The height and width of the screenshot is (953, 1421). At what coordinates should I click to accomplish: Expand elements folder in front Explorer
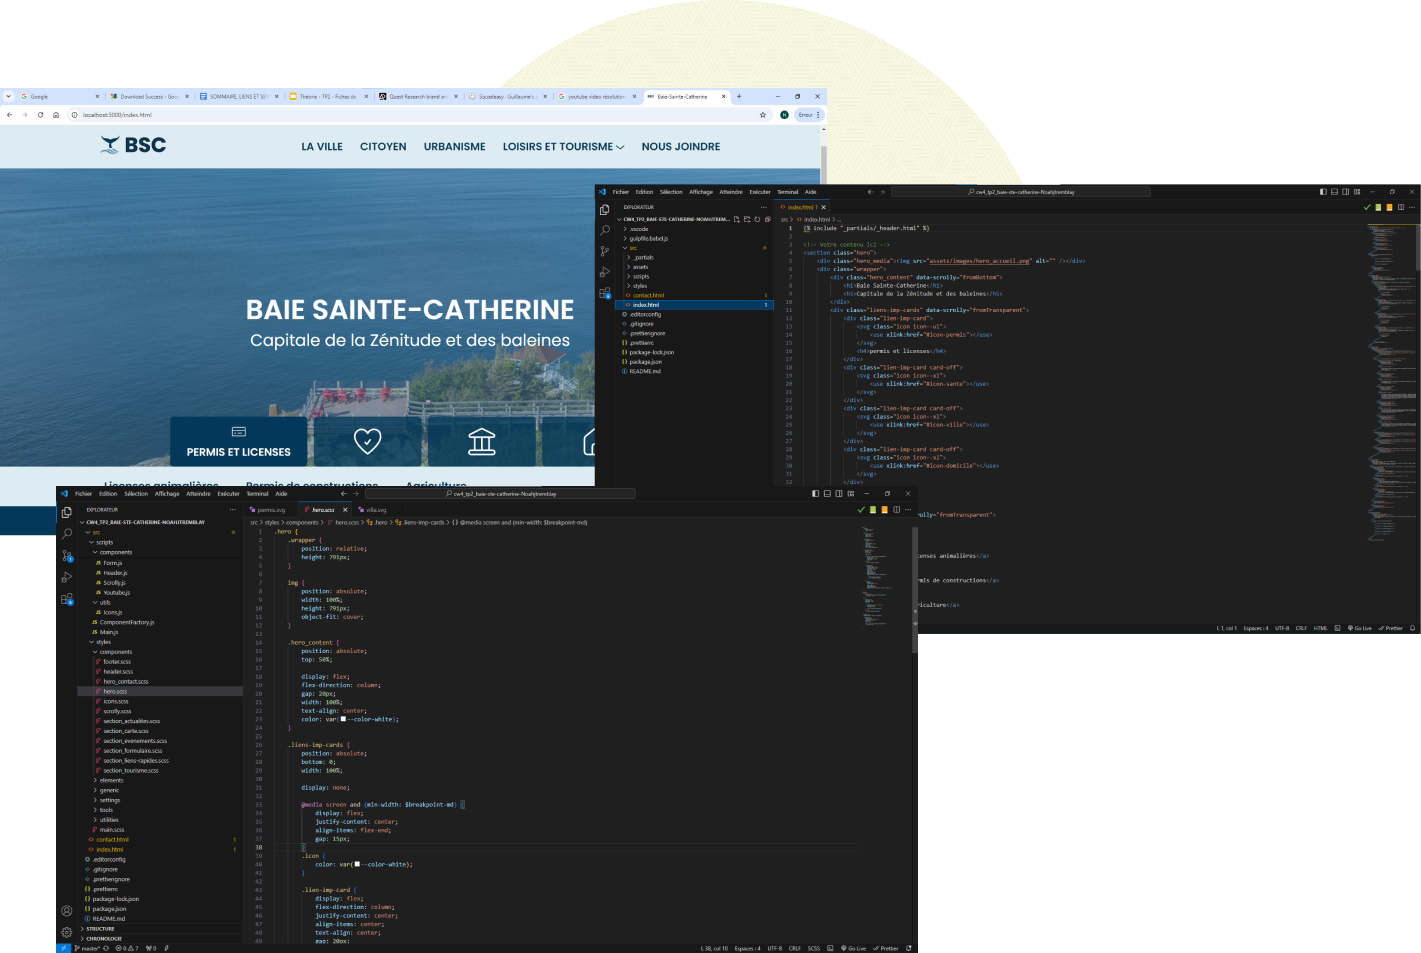[x=160, y=780]
